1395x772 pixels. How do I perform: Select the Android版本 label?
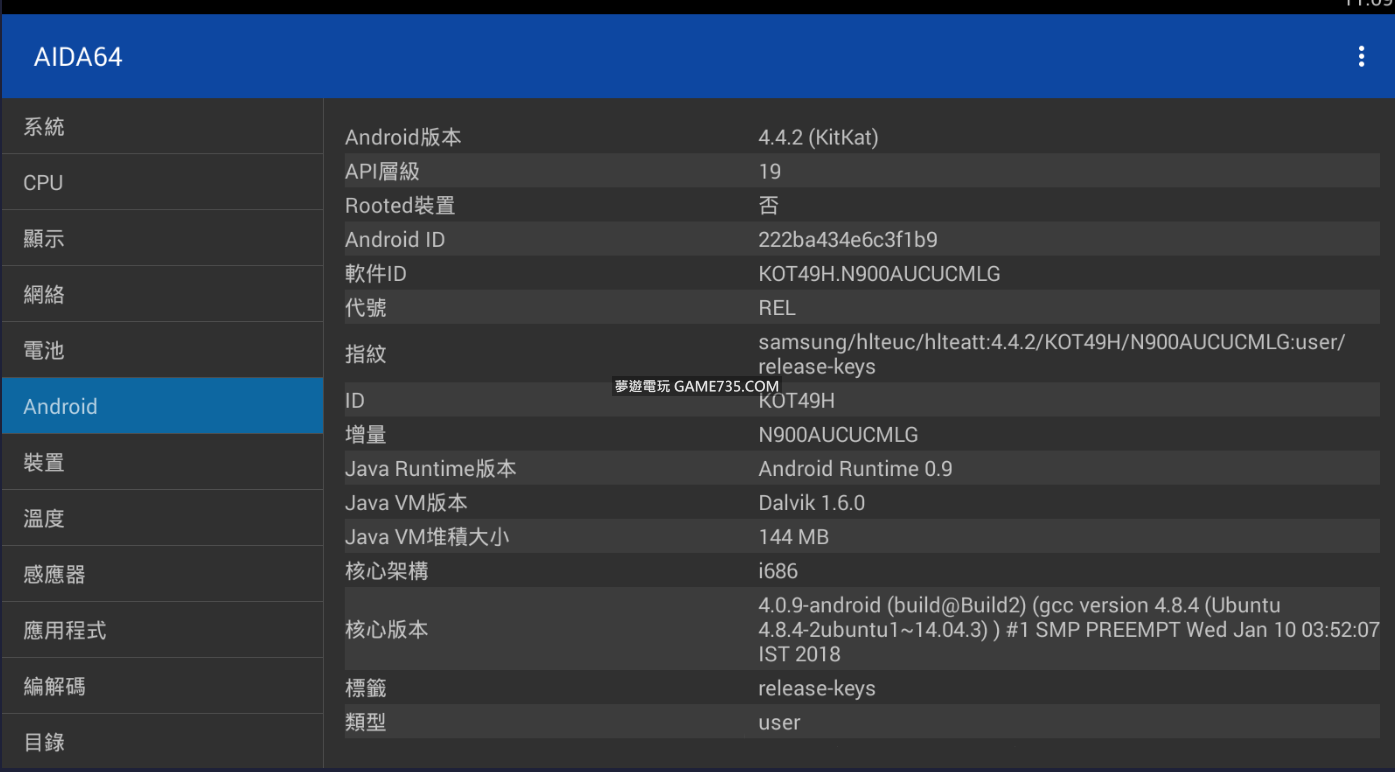[403, 137]
